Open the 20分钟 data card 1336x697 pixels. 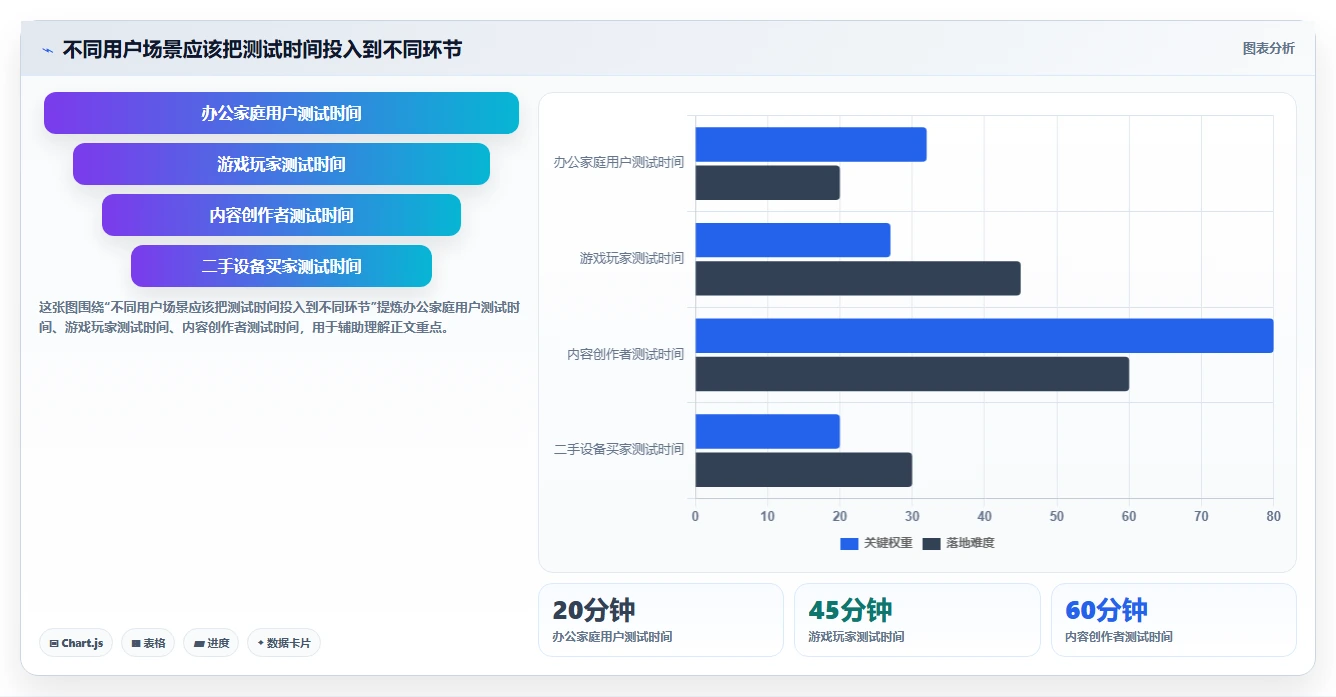click(661, 620)
